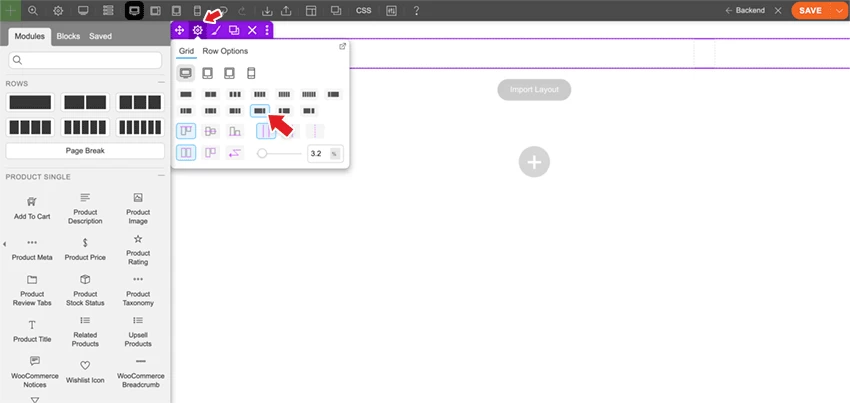Click the round plus add-row button
Viewport: 850px width, 403px height.
point(535,162)
